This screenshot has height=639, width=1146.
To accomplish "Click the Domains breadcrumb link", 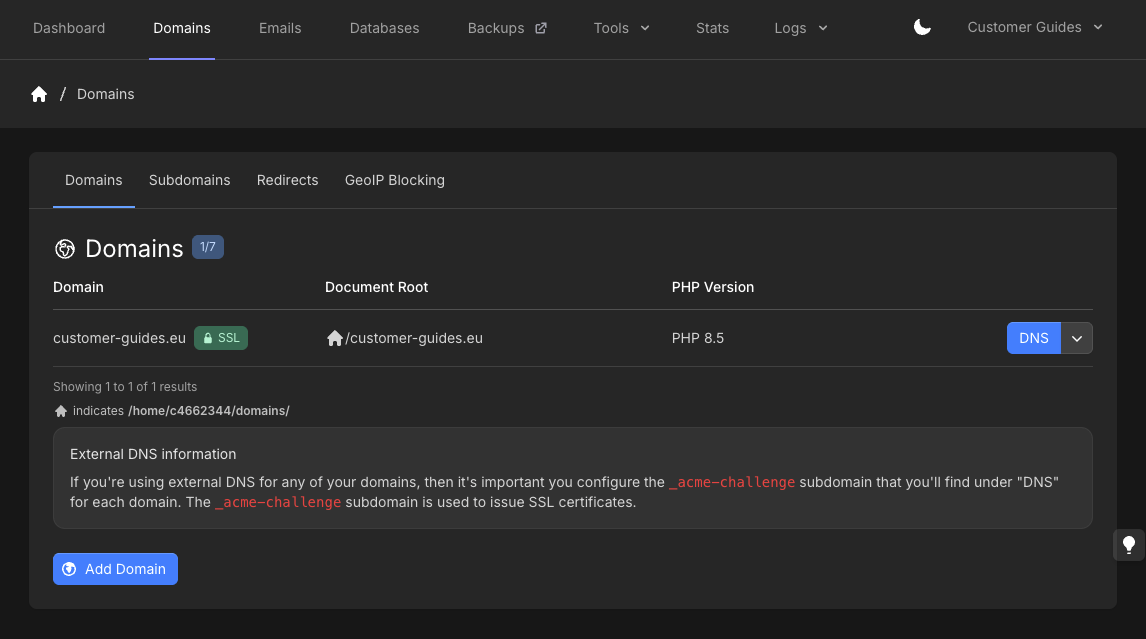I will tap(105, 94).
